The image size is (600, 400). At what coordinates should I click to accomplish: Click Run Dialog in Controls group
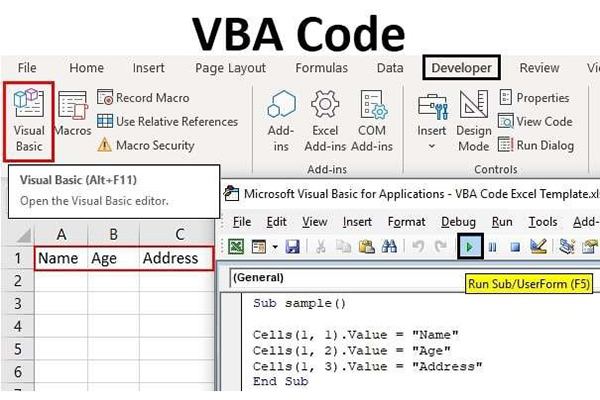tap(536, 145)
